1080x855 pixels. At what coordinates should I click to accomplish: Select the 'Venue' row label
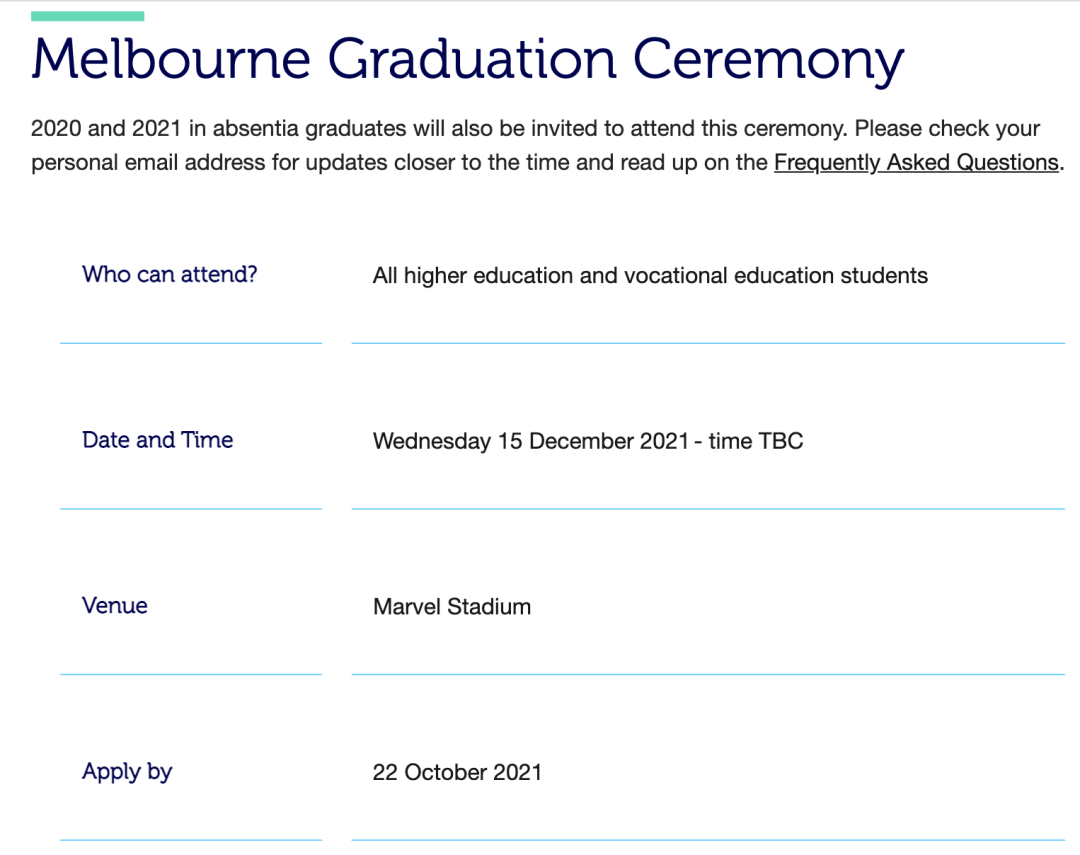115,606
